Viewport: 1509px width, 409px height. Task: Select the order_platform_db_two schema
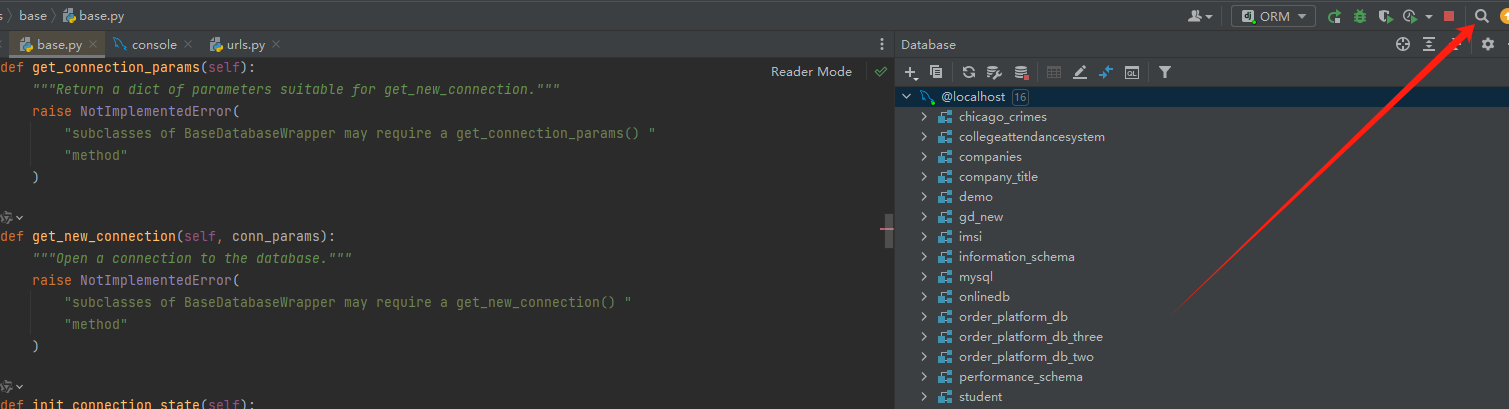pos(1026,357)
